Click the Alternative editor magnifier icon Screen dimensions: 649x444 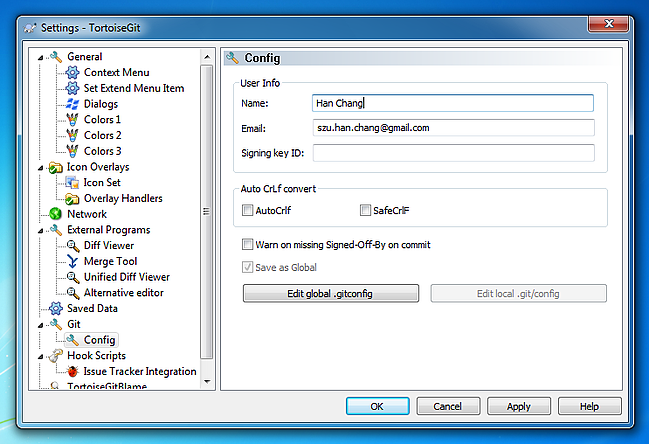point(73,293)
